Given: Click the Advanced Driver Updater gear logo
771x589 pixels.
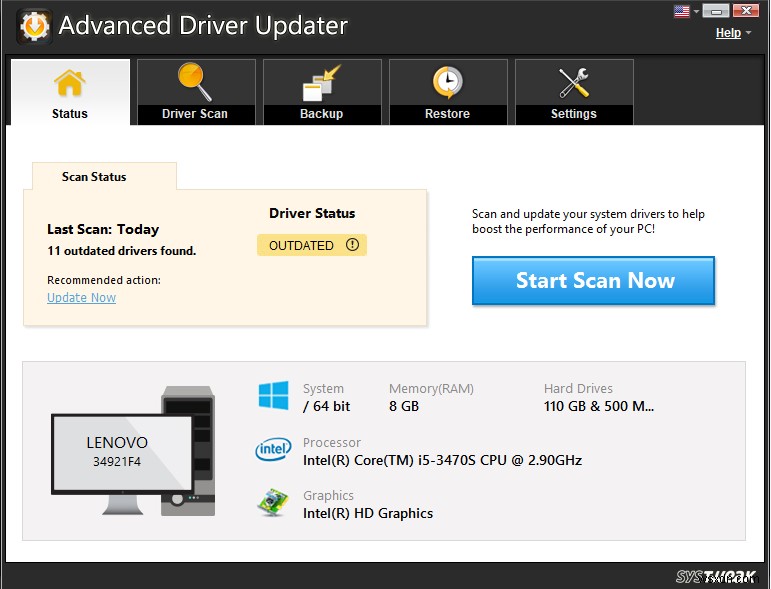Looking at the screenshot, I should (x=34, y=26).
